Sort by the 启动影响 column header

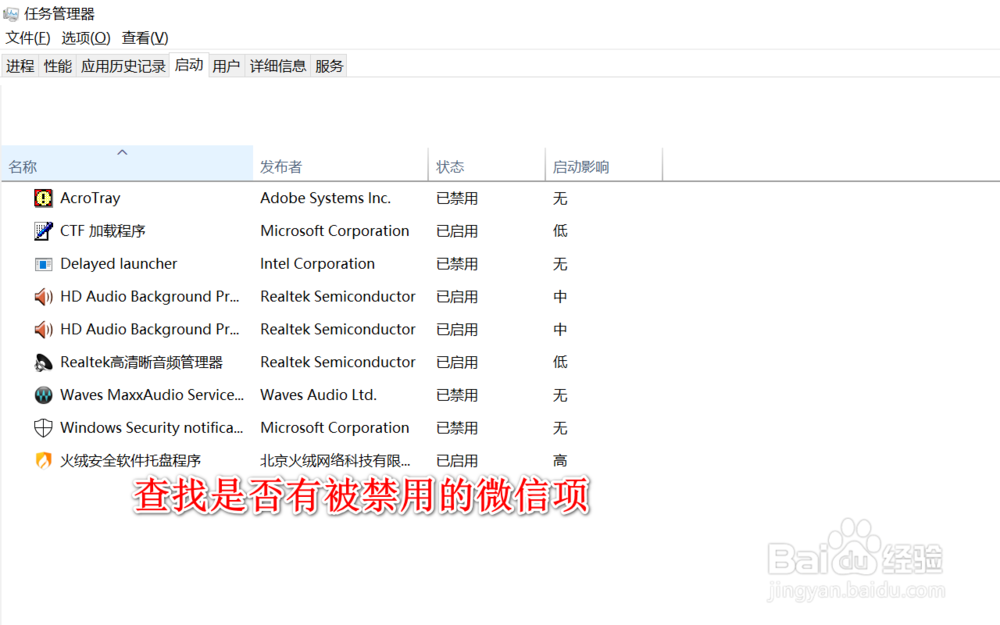604,163
